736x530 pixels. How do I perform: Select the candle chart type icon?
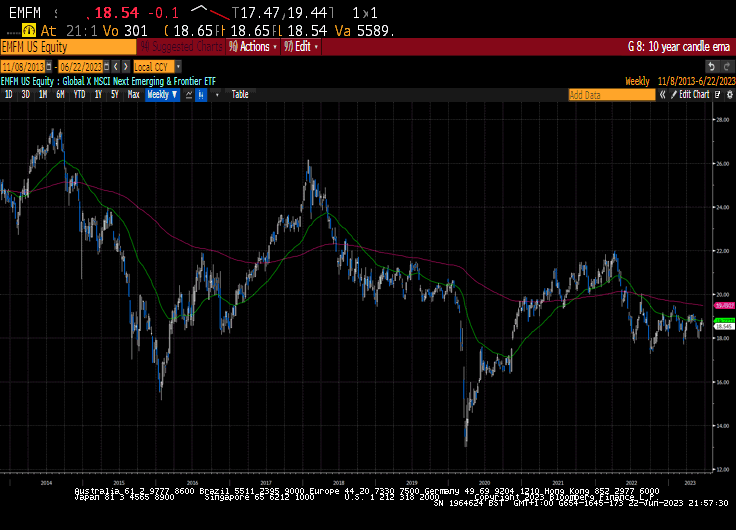coord(202,94)
